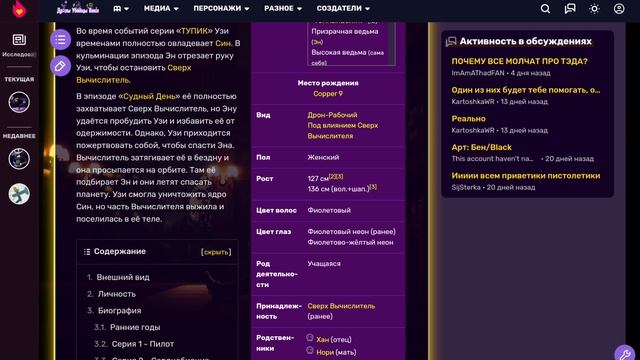Expand the home icon dropdown in navigation
Viewport: 640px width, 360px height.
point(121,9)
